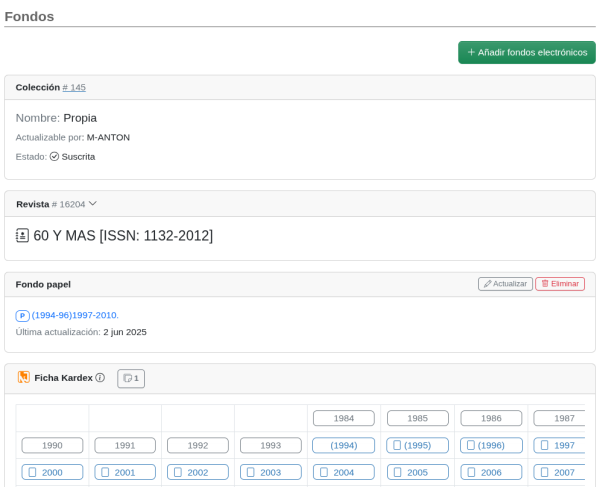Select the 1984 year cell
600x487 pixels.
[344, 418]
